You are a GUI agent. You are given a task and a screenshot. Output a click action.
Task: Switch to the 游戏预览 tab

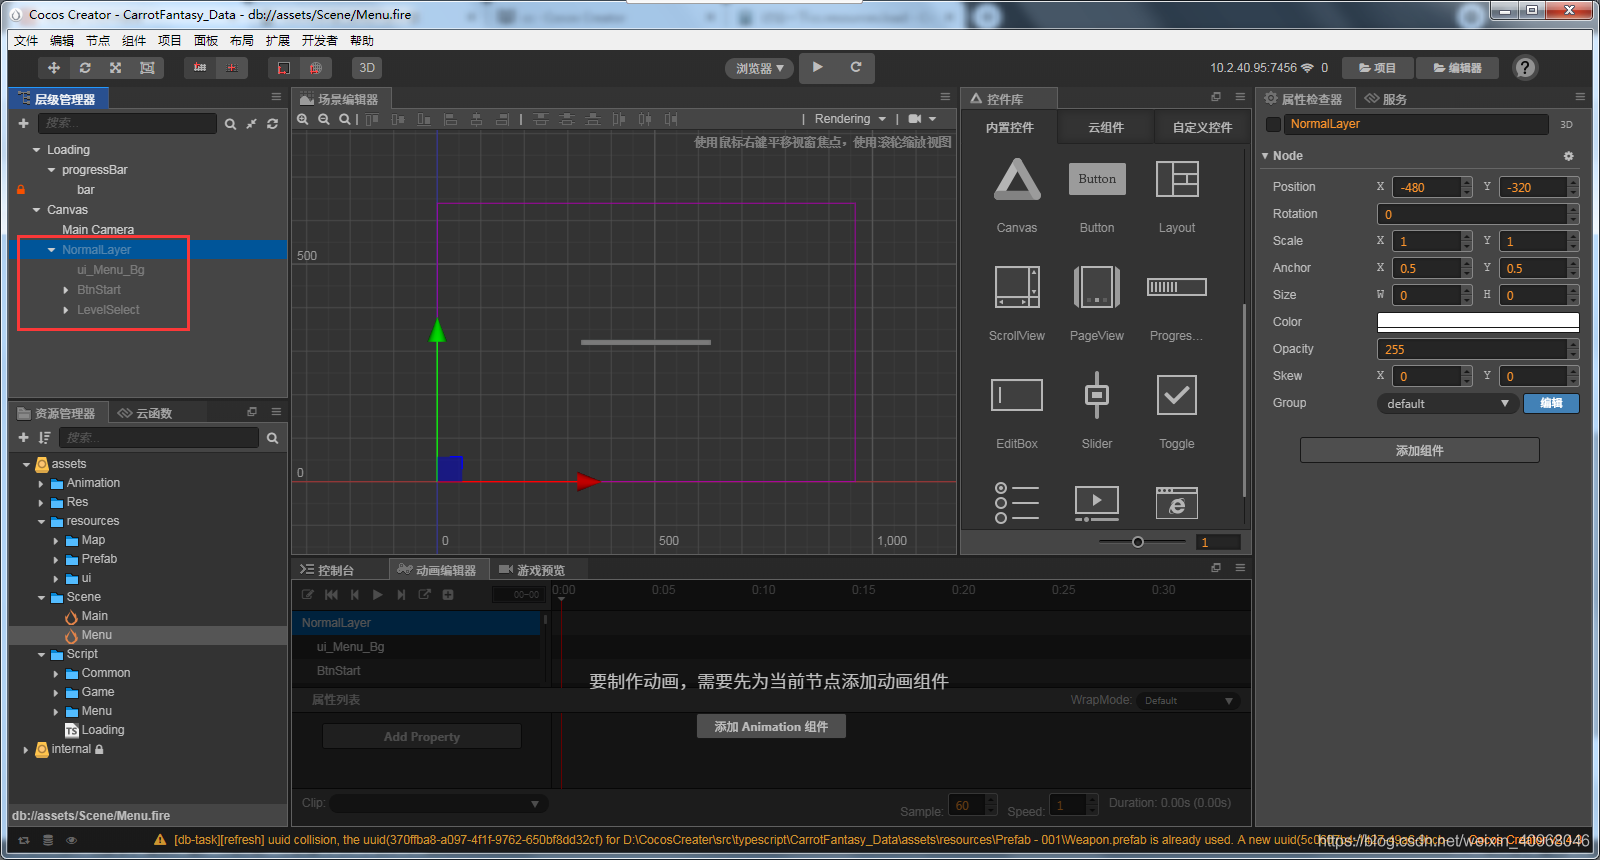541,570
